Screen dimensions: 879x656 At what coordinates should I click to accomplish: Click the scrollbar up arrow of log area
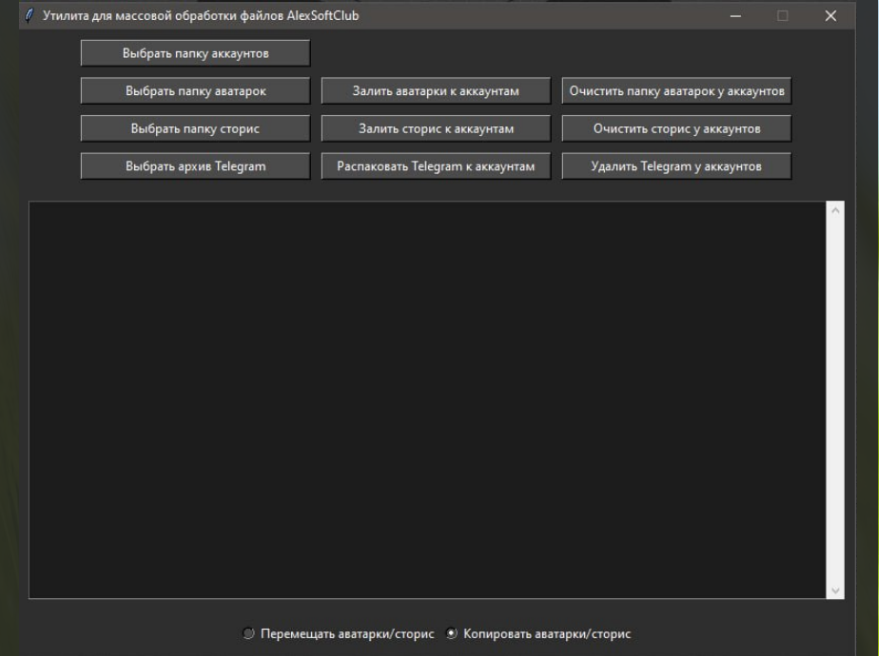[x=835, y=210]
